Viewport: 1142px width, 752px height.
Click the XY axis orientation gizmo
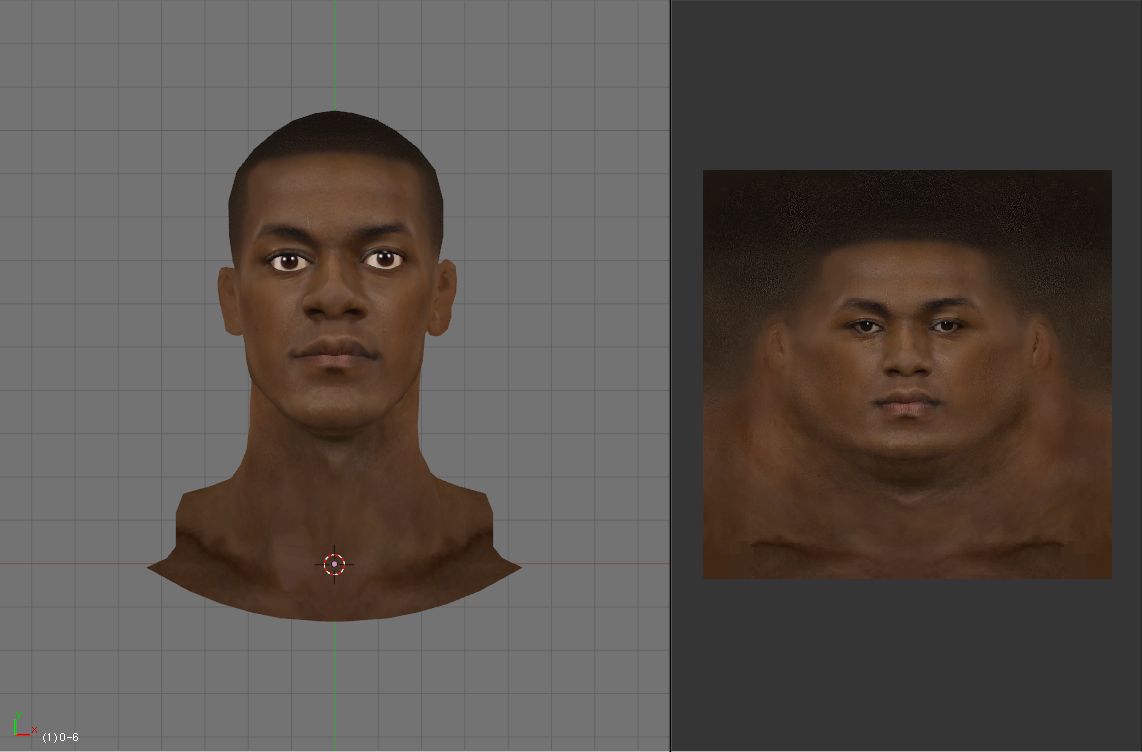click(22, 727)
